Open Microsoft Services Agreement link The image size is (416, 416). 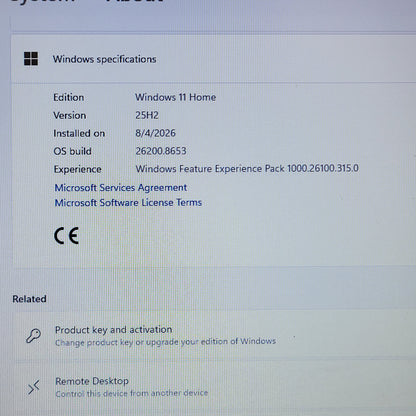[x=121, y=188]
